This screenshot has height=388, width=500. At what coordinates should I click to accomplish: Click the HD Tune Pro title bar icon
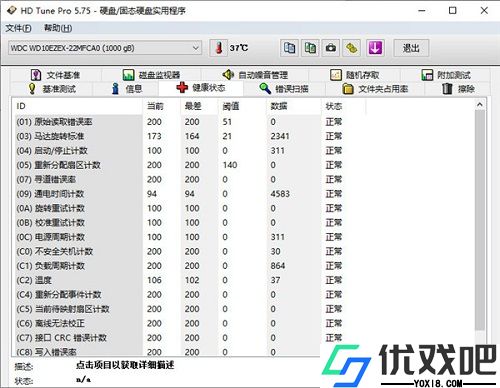pyautogui.click(x=12, y=11)
